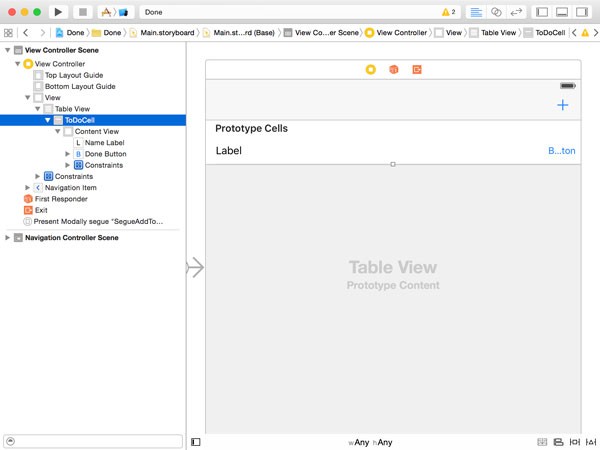
Task: Run the project with the Play button
Action: point(58,12)
